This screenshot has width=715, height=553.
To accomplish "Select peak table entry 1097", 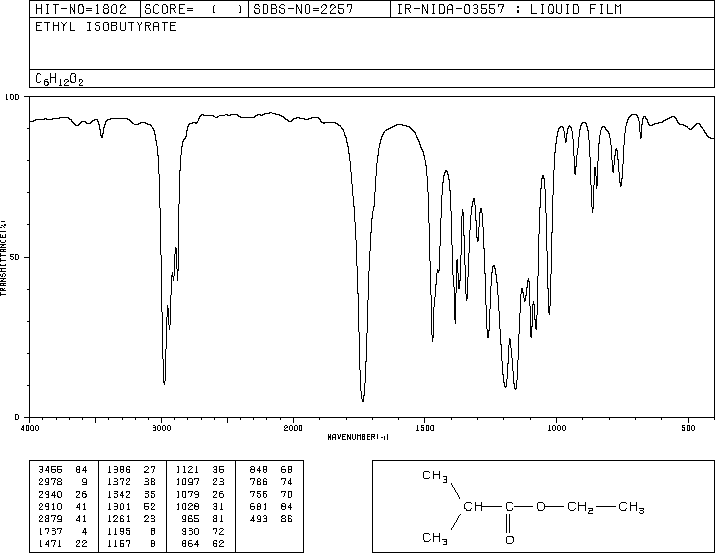I will point(187,482).
